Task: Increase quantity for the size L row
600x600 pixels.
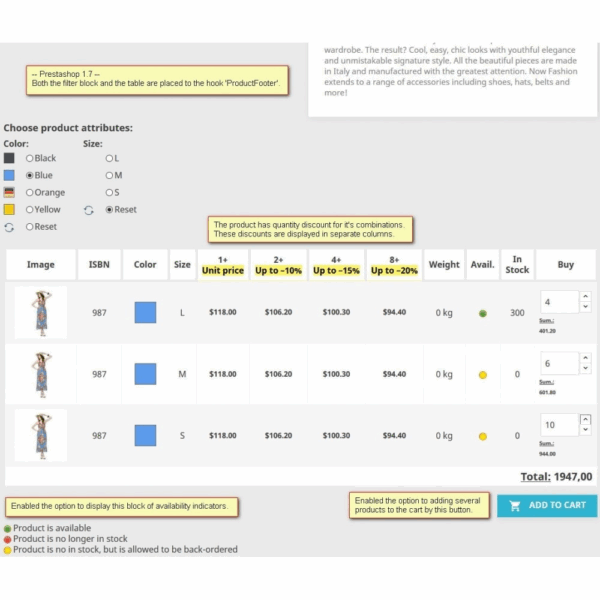Action: (x=585, y=296)
